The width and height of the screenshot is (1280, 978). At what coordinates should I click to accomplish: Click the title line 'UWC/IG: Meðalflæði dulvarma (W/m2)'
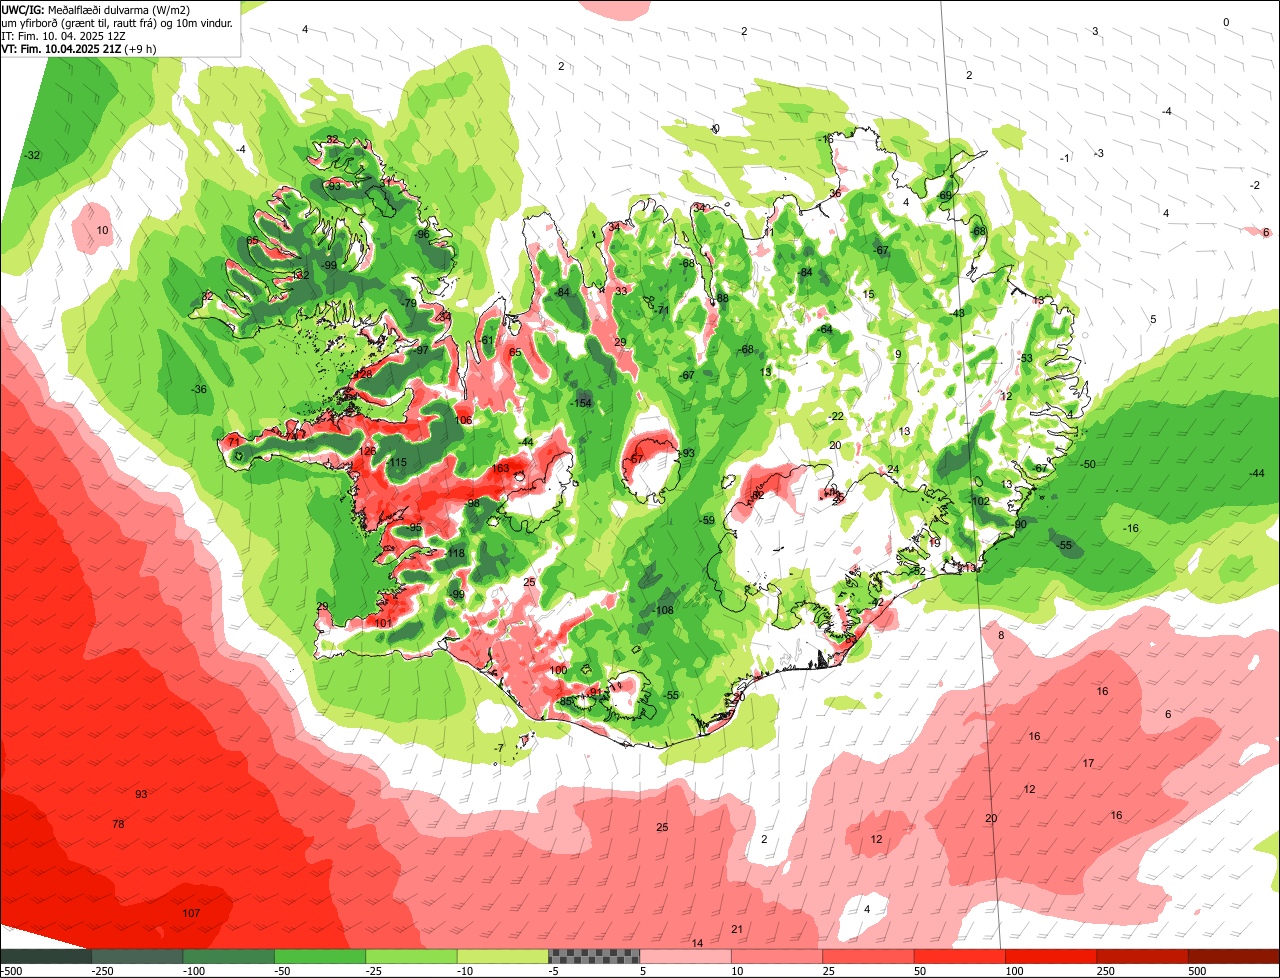[96, 8]
